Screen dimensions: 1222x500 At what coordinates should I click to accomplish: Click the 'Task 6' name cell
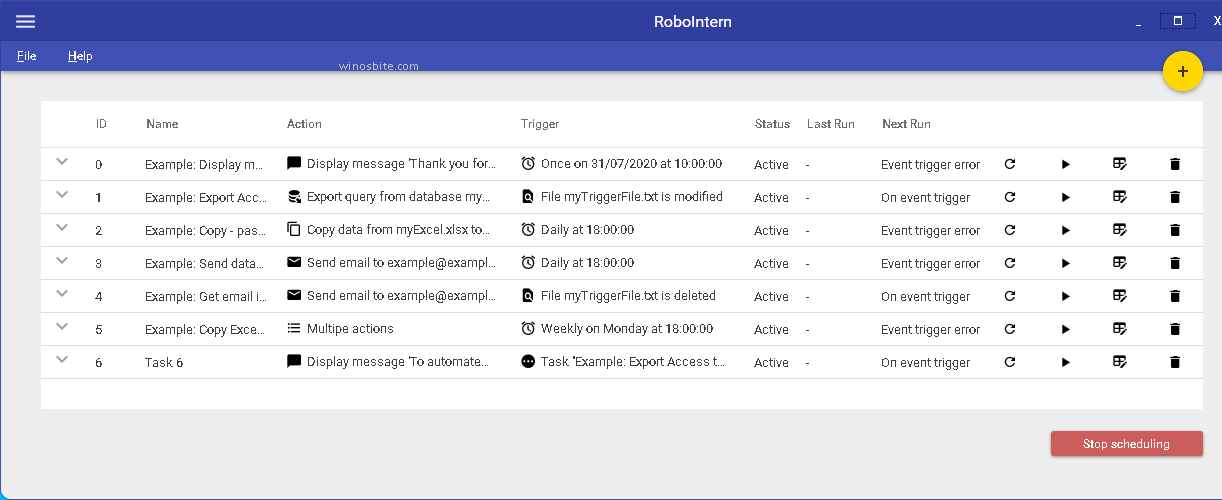(164, 363)
